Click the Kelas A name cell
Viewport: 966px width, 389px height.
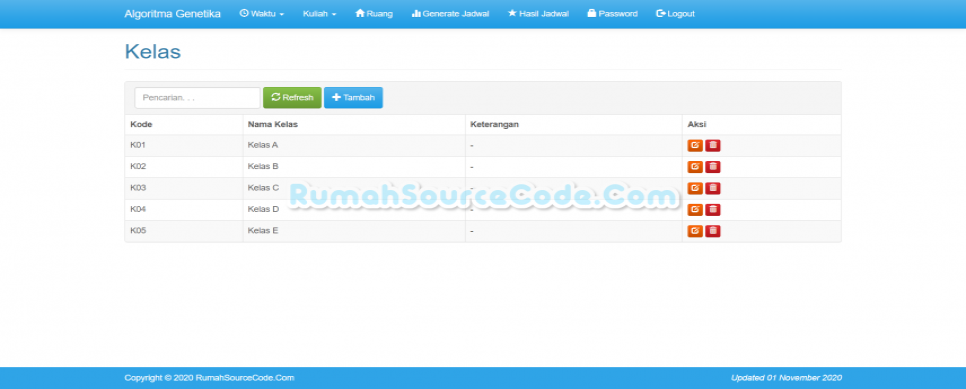tap(354, 145)
